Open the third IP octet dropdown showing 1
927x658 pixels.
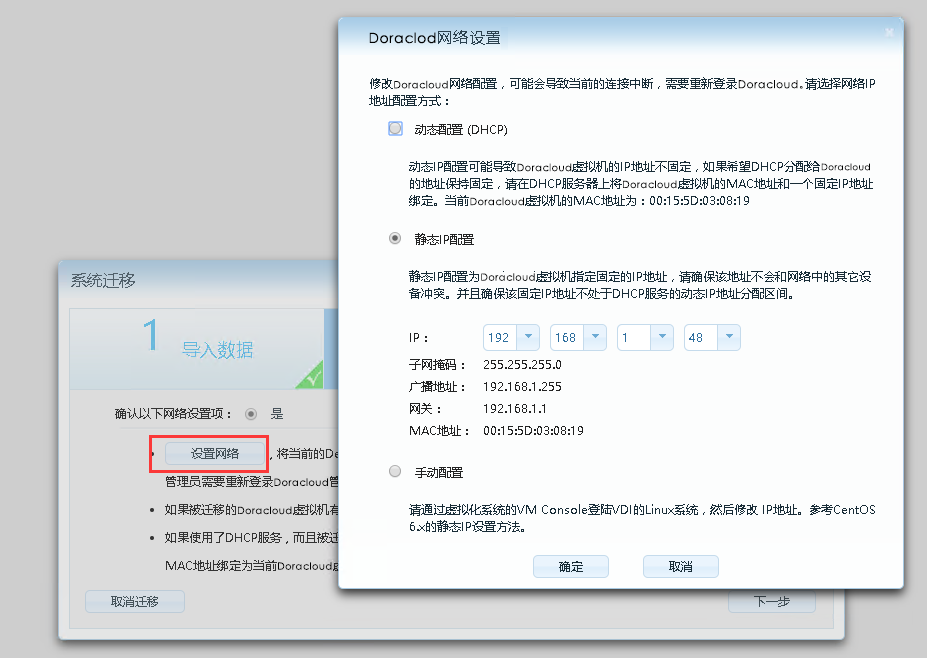[x=662, y=337]
